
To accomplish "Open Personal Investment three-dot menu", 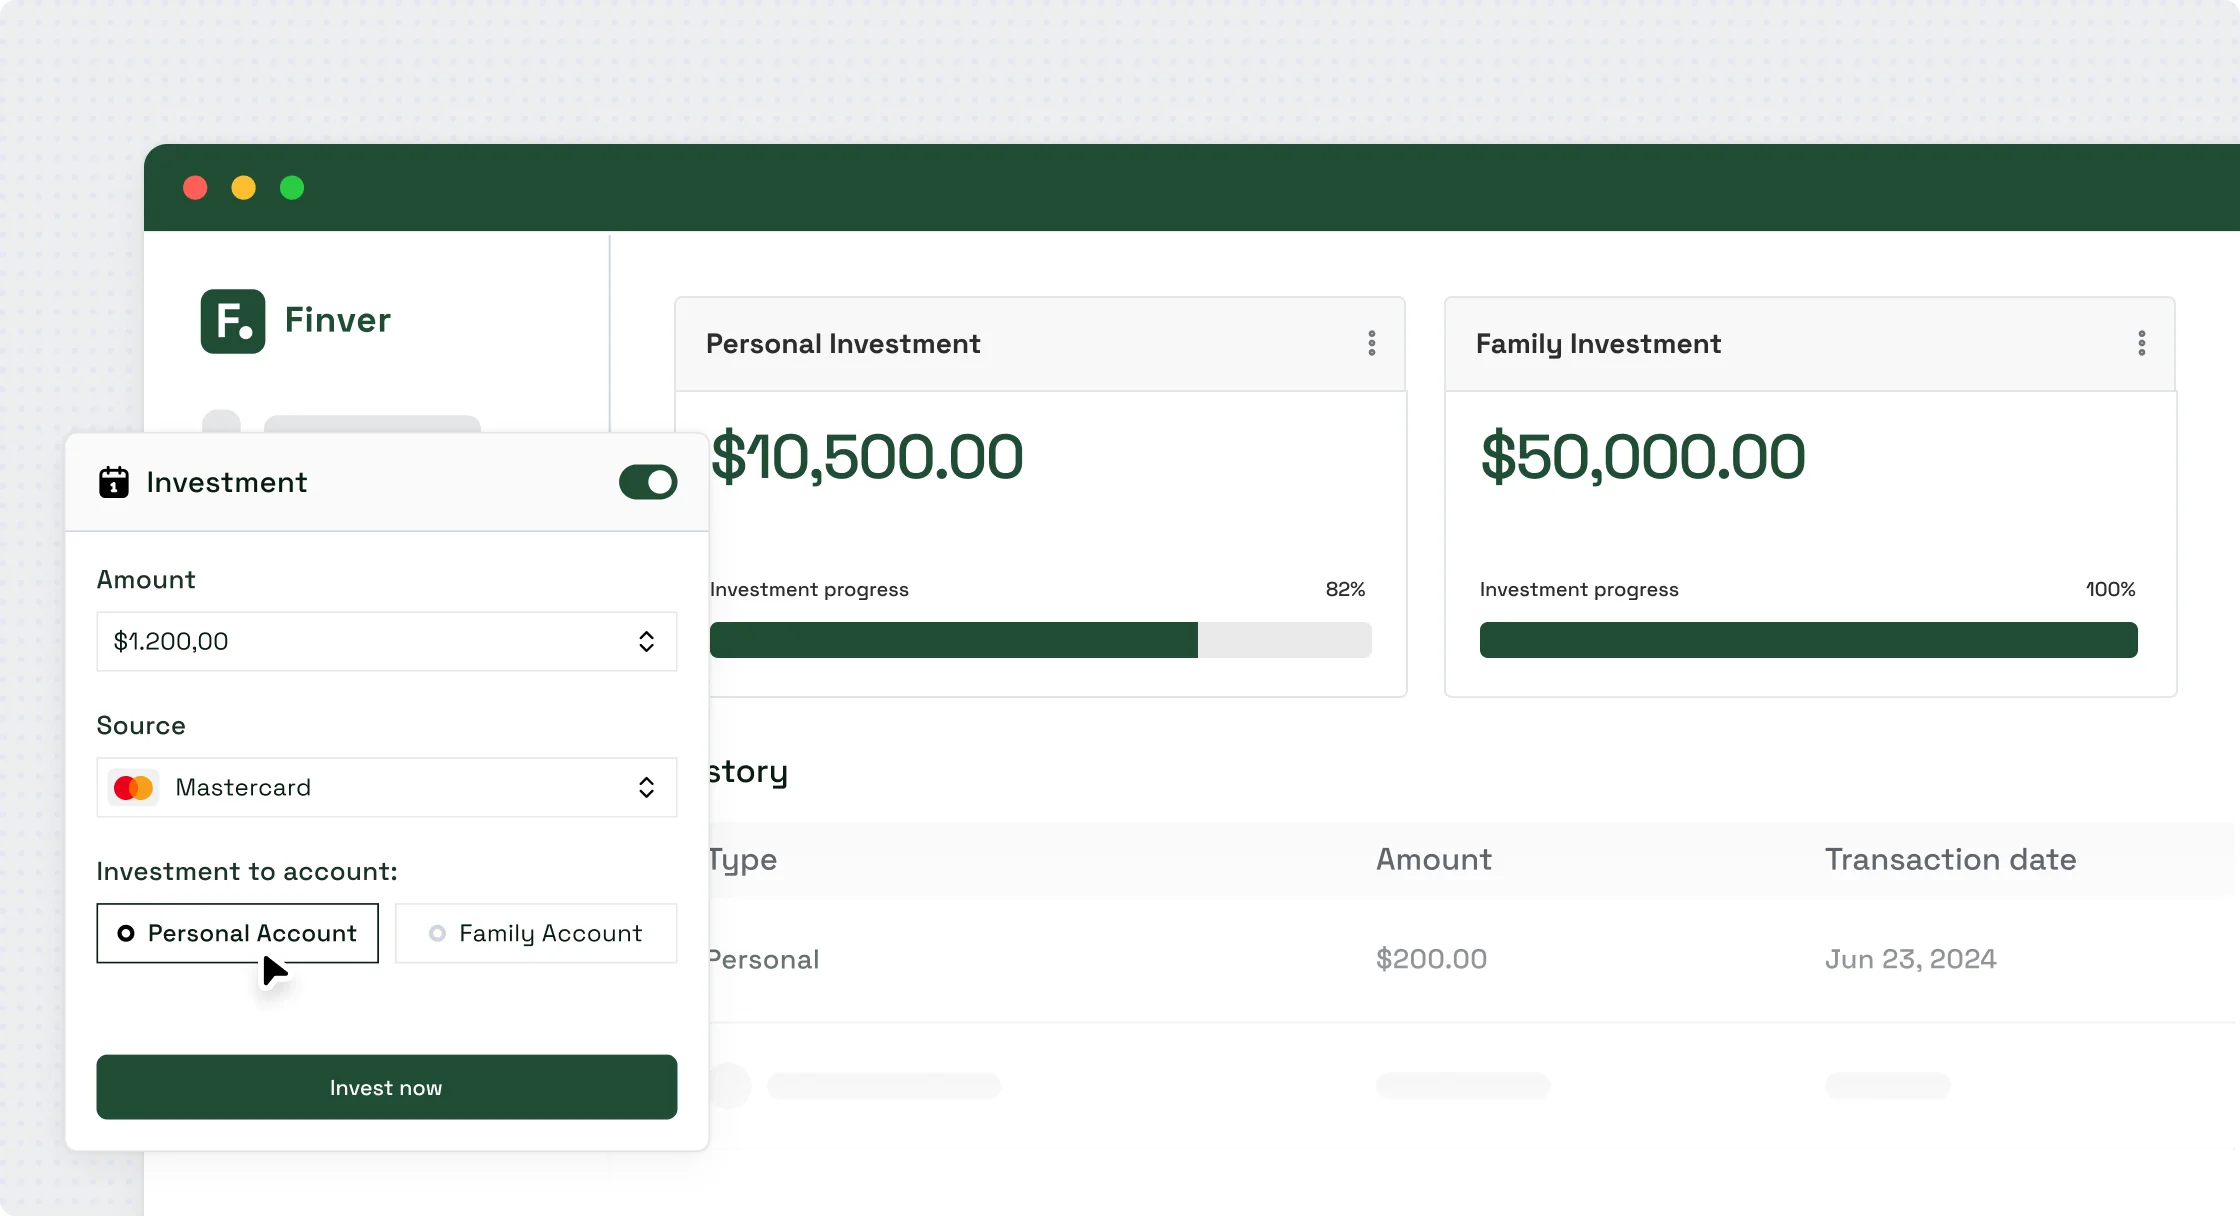I will 1371,343.
